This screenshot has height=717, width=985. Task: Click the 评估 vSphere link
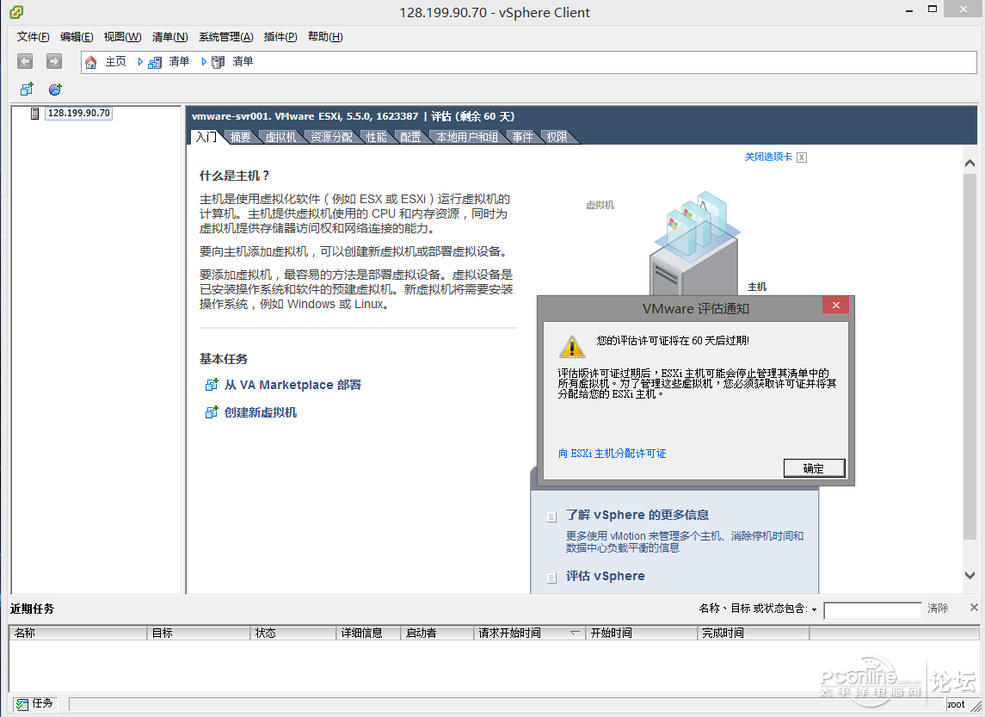[x=606, y=576]
